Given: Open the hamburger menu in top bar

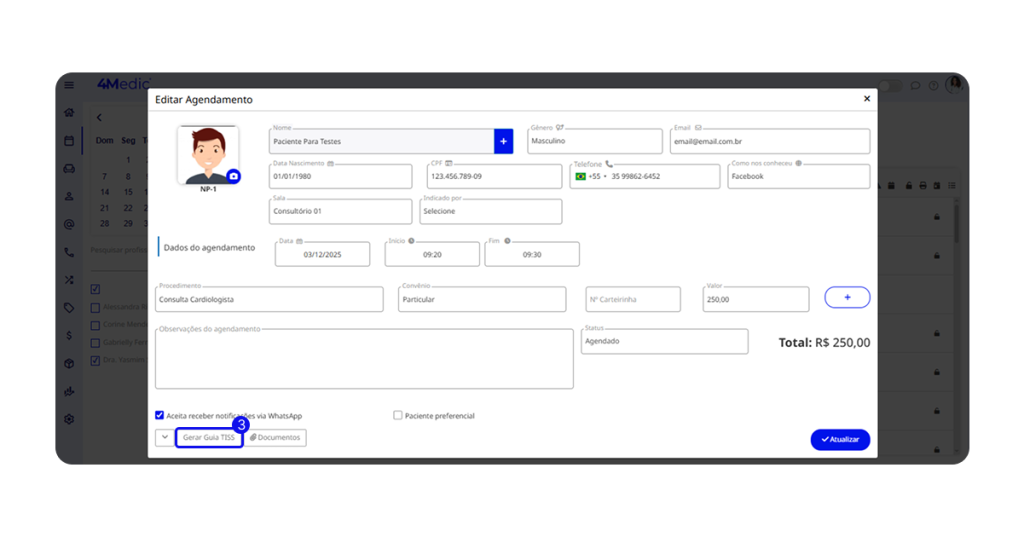Looking at the screenshot, I should pyautogui.click(x=69, y=86).
